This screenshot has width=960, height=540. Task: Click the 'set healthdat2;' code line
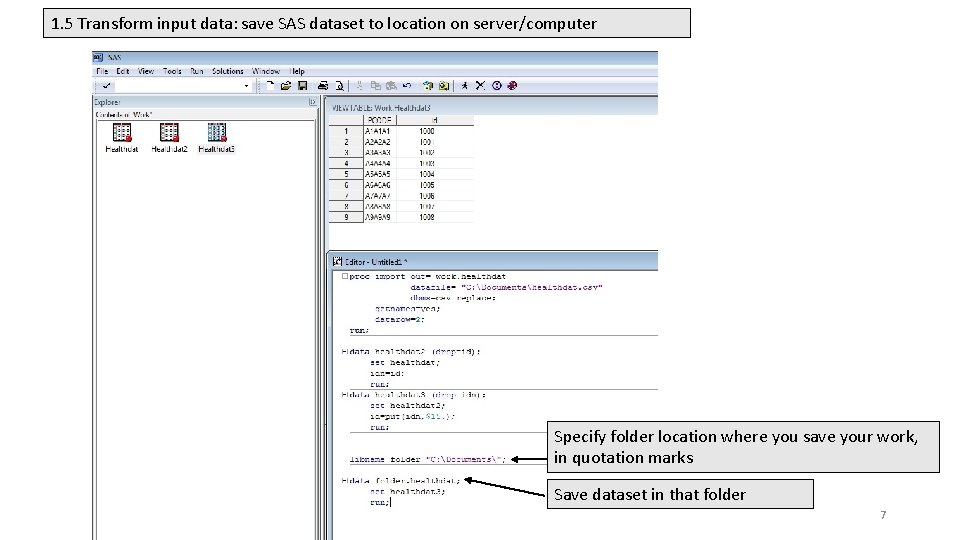point(407,405)
